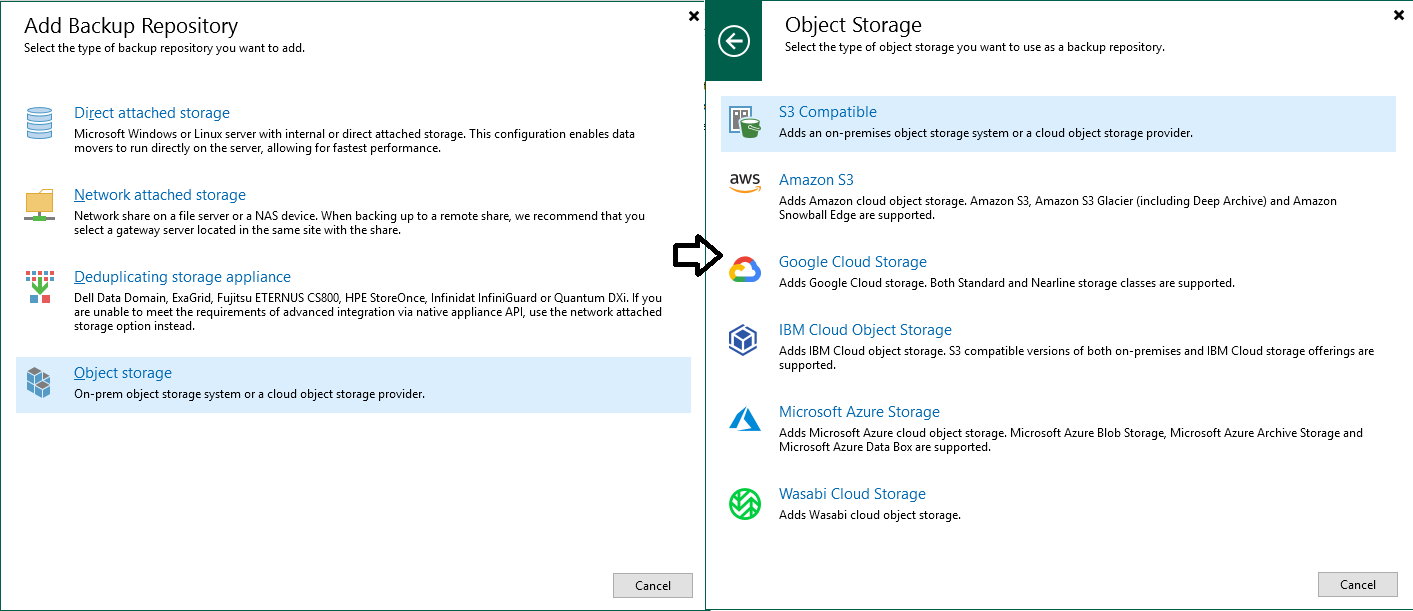Image resolution: width=1413 pixels, height=611 pixels.
Task: Select the Object storage link
Action: [x=123, y=373]
